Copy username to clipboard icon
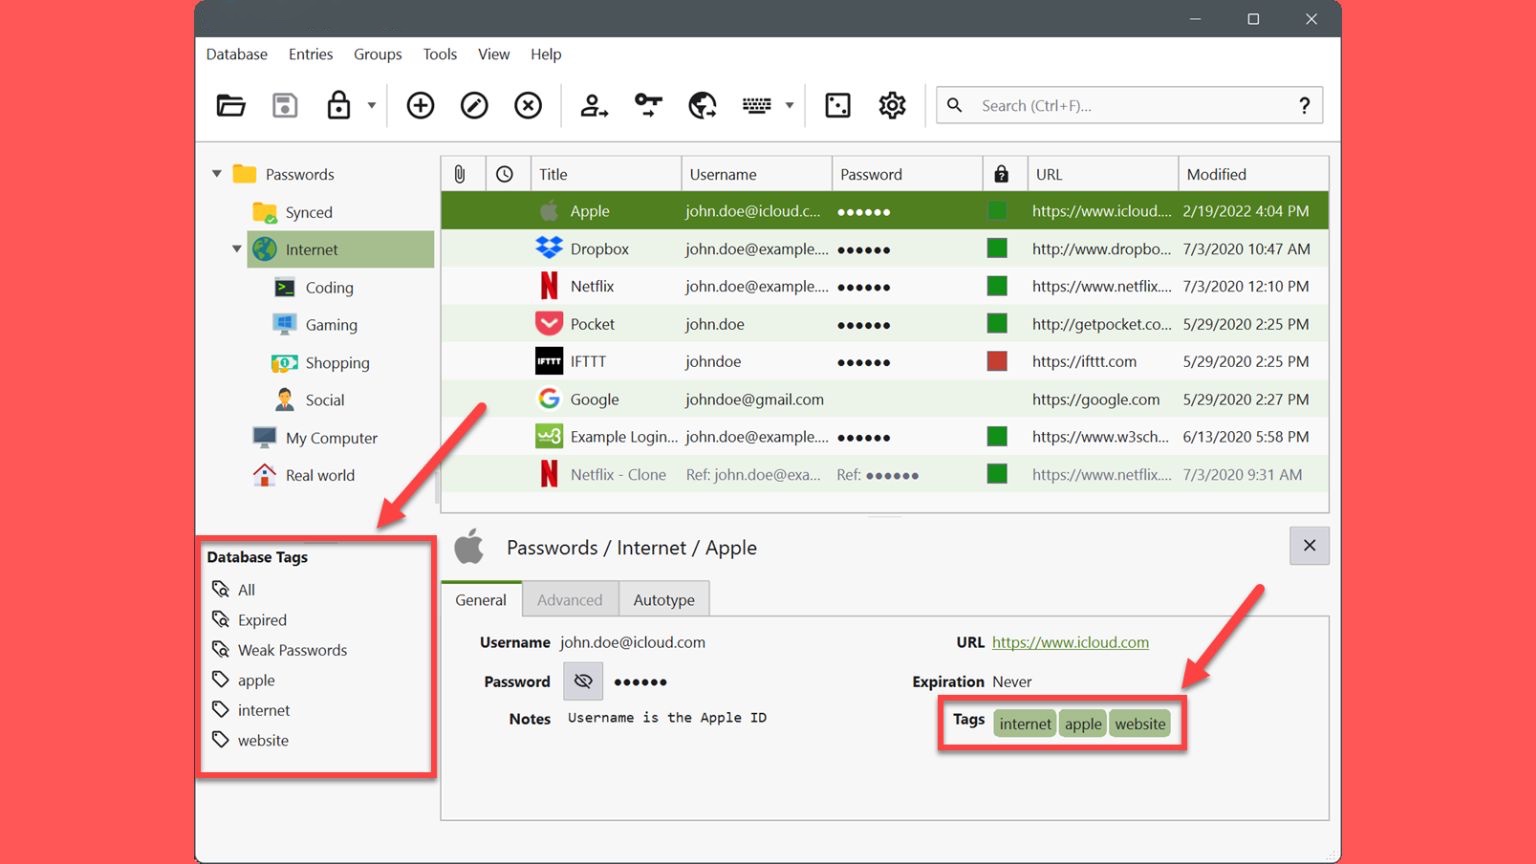1536x864 pixels. coord(594,105)
